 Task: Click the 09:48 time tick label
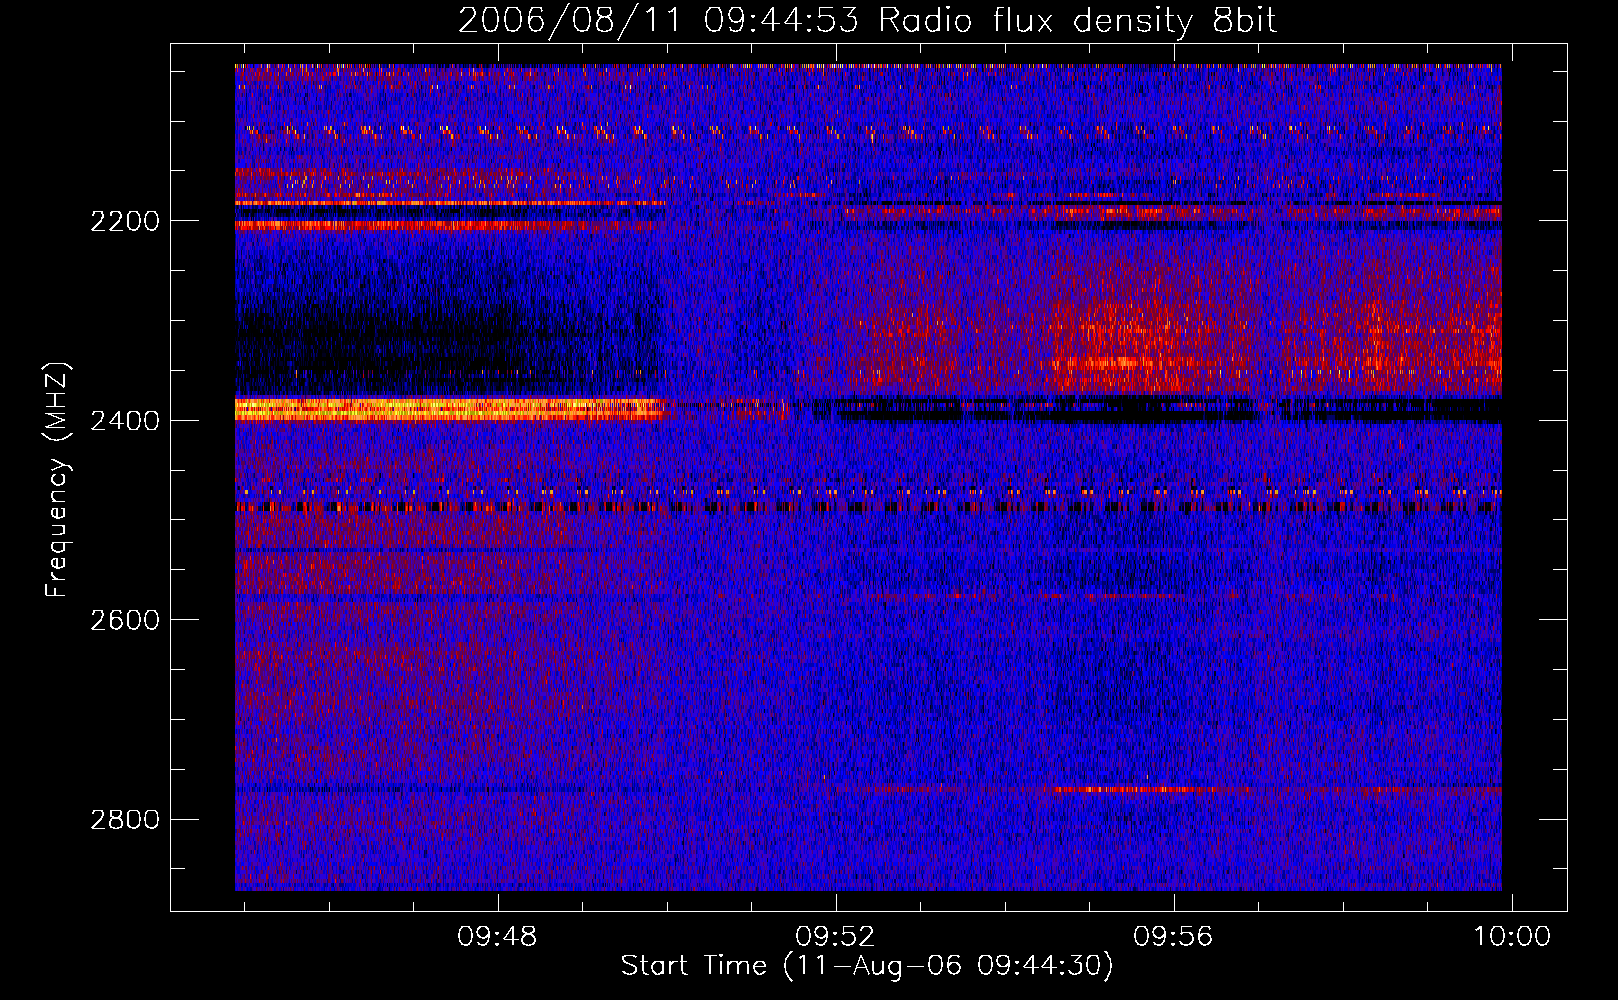pyautogui.click(x=497, y=937)
